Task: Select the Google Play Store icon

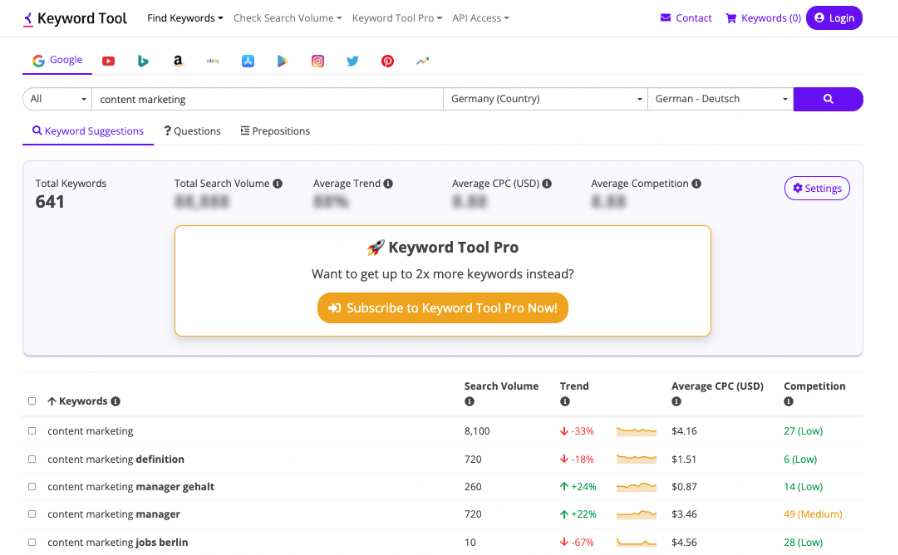Action: tap(282, 61)
